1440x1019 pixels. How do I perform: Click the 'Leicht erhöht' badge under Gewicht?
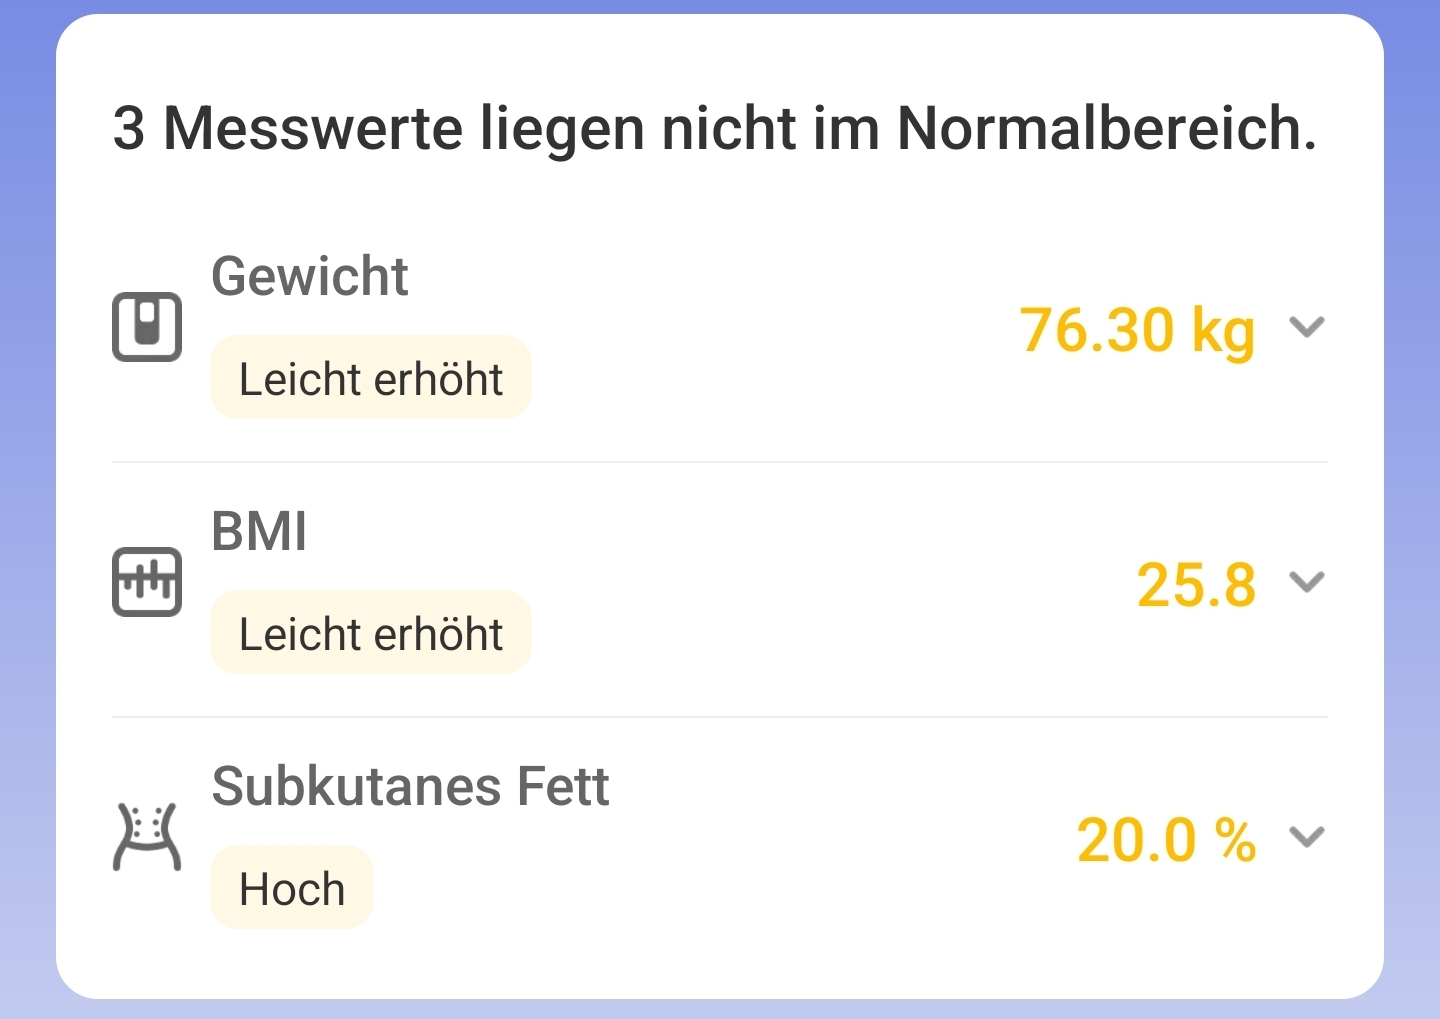click(x=370, y=378)
